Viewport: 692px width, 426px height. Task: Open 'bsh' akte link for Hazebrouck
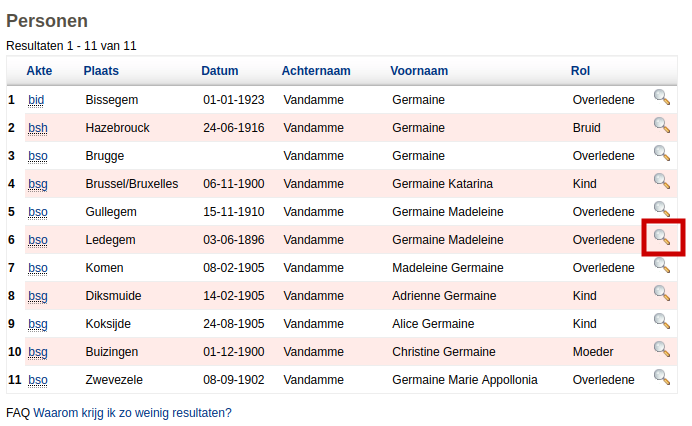coord(38,128)
